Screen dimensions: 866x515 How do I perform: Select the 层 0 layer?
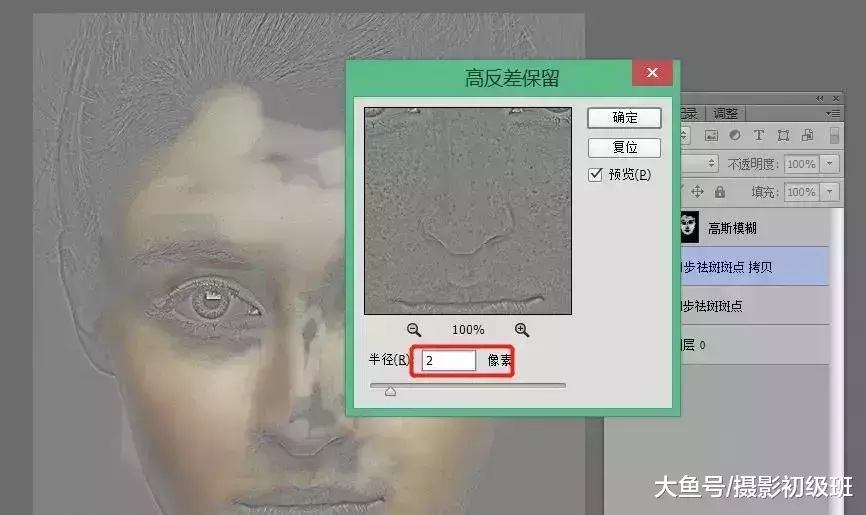tap(754, 345)
